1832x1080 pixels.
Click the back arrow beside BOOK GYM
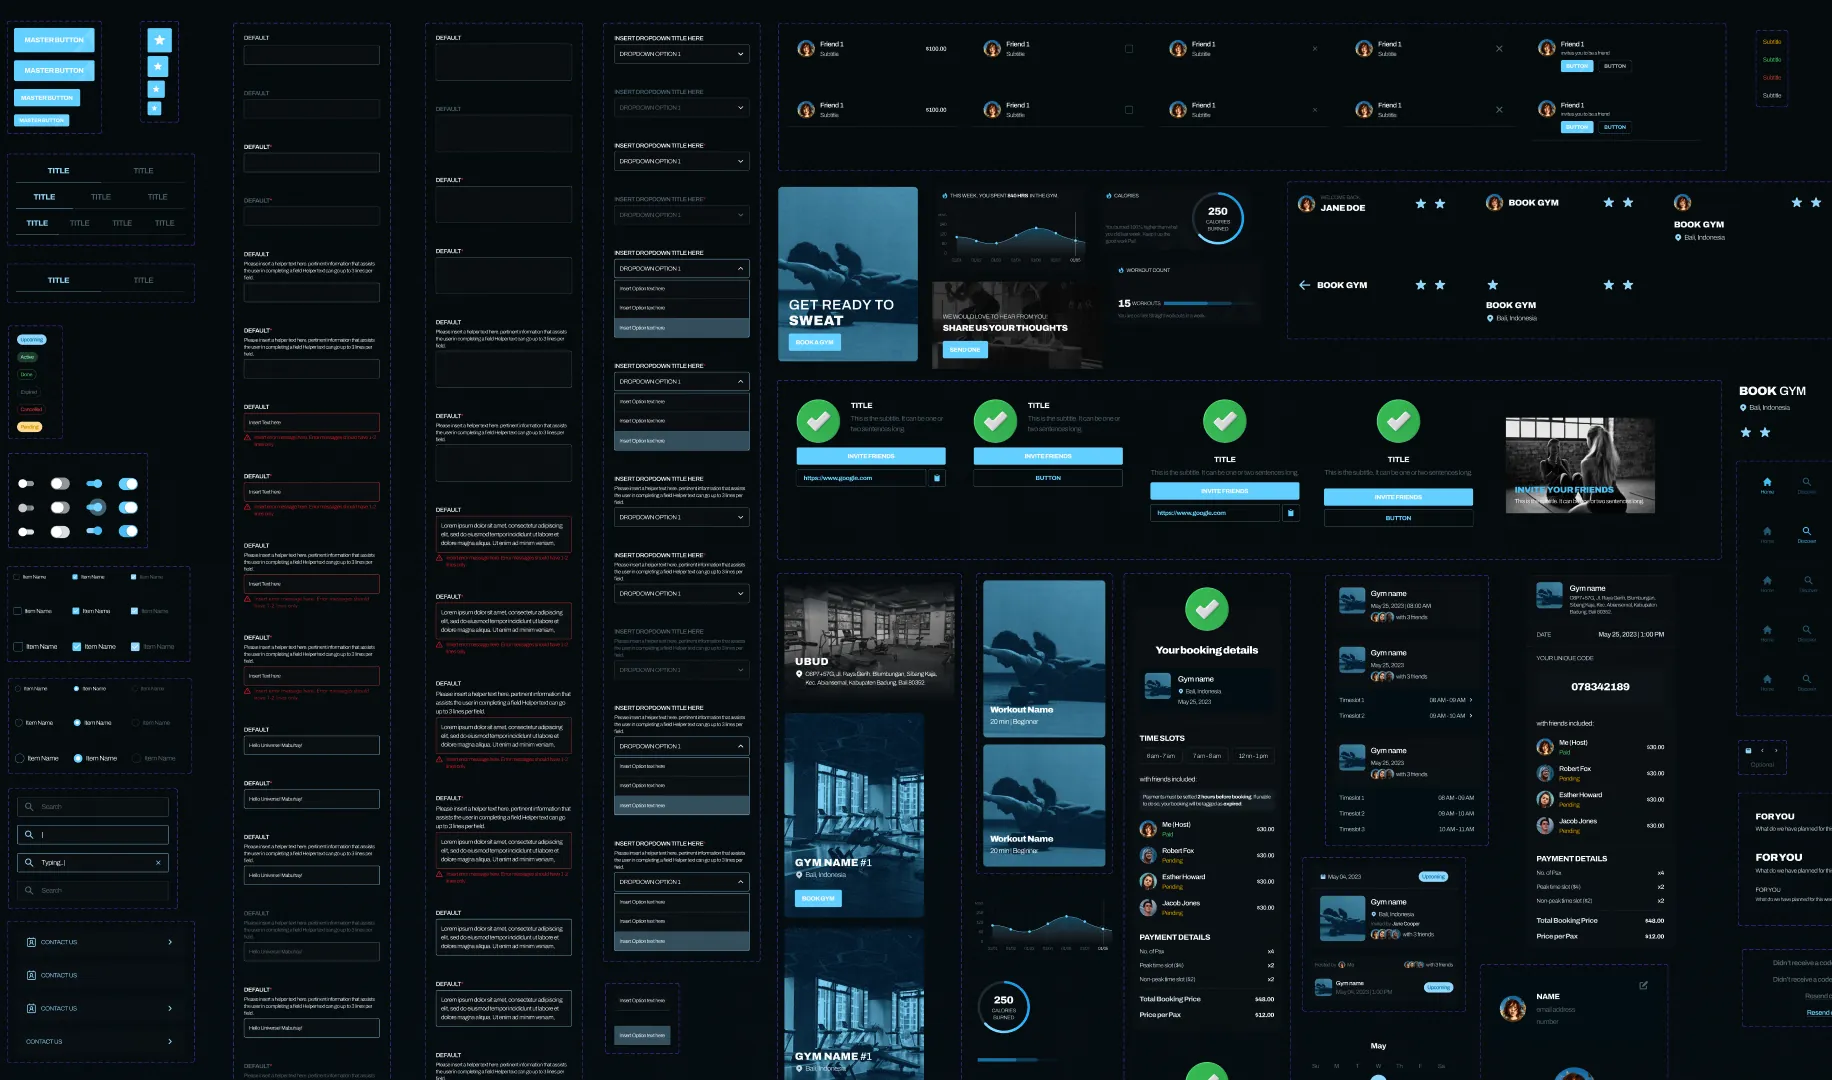coord(1304,285)
